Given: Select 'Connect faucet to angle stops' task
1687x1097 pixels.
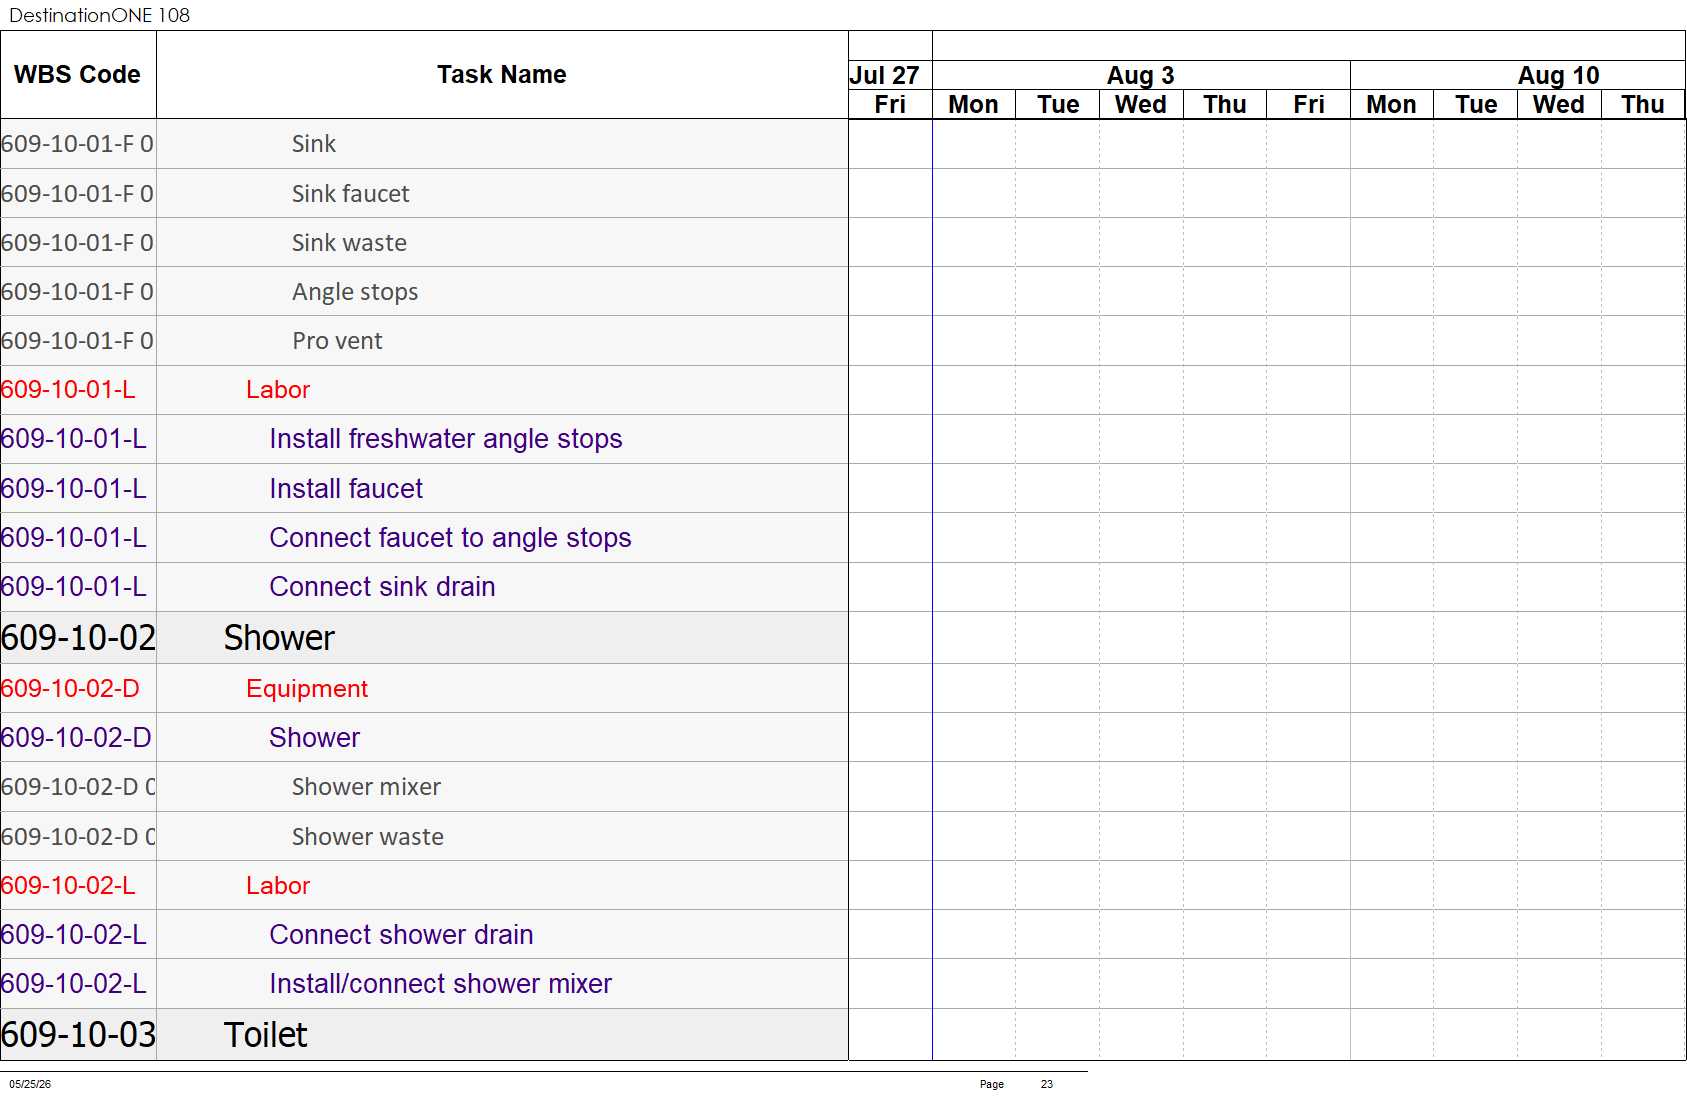Looking at the screenshot, I should (450, 538).
